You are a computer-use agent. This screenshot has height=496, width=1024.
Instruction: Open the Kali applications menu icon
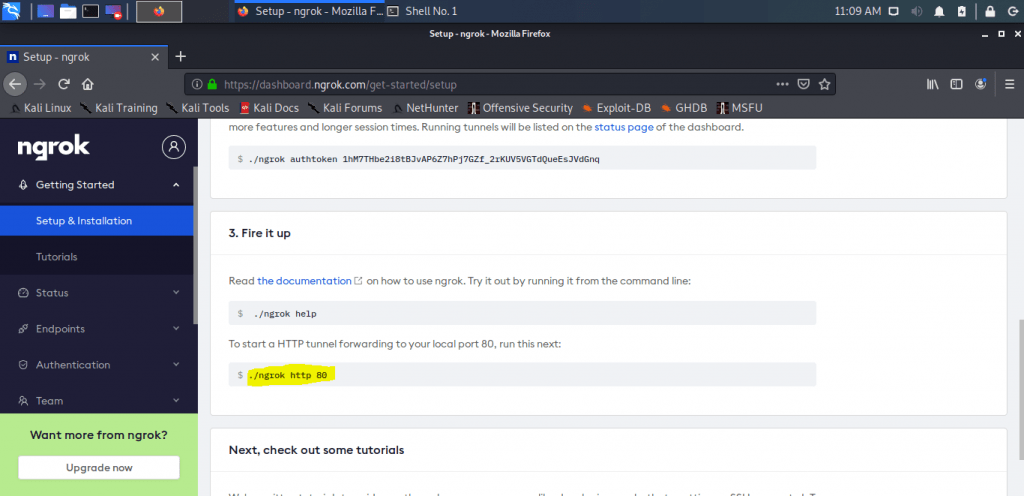(x=12, y=12)
